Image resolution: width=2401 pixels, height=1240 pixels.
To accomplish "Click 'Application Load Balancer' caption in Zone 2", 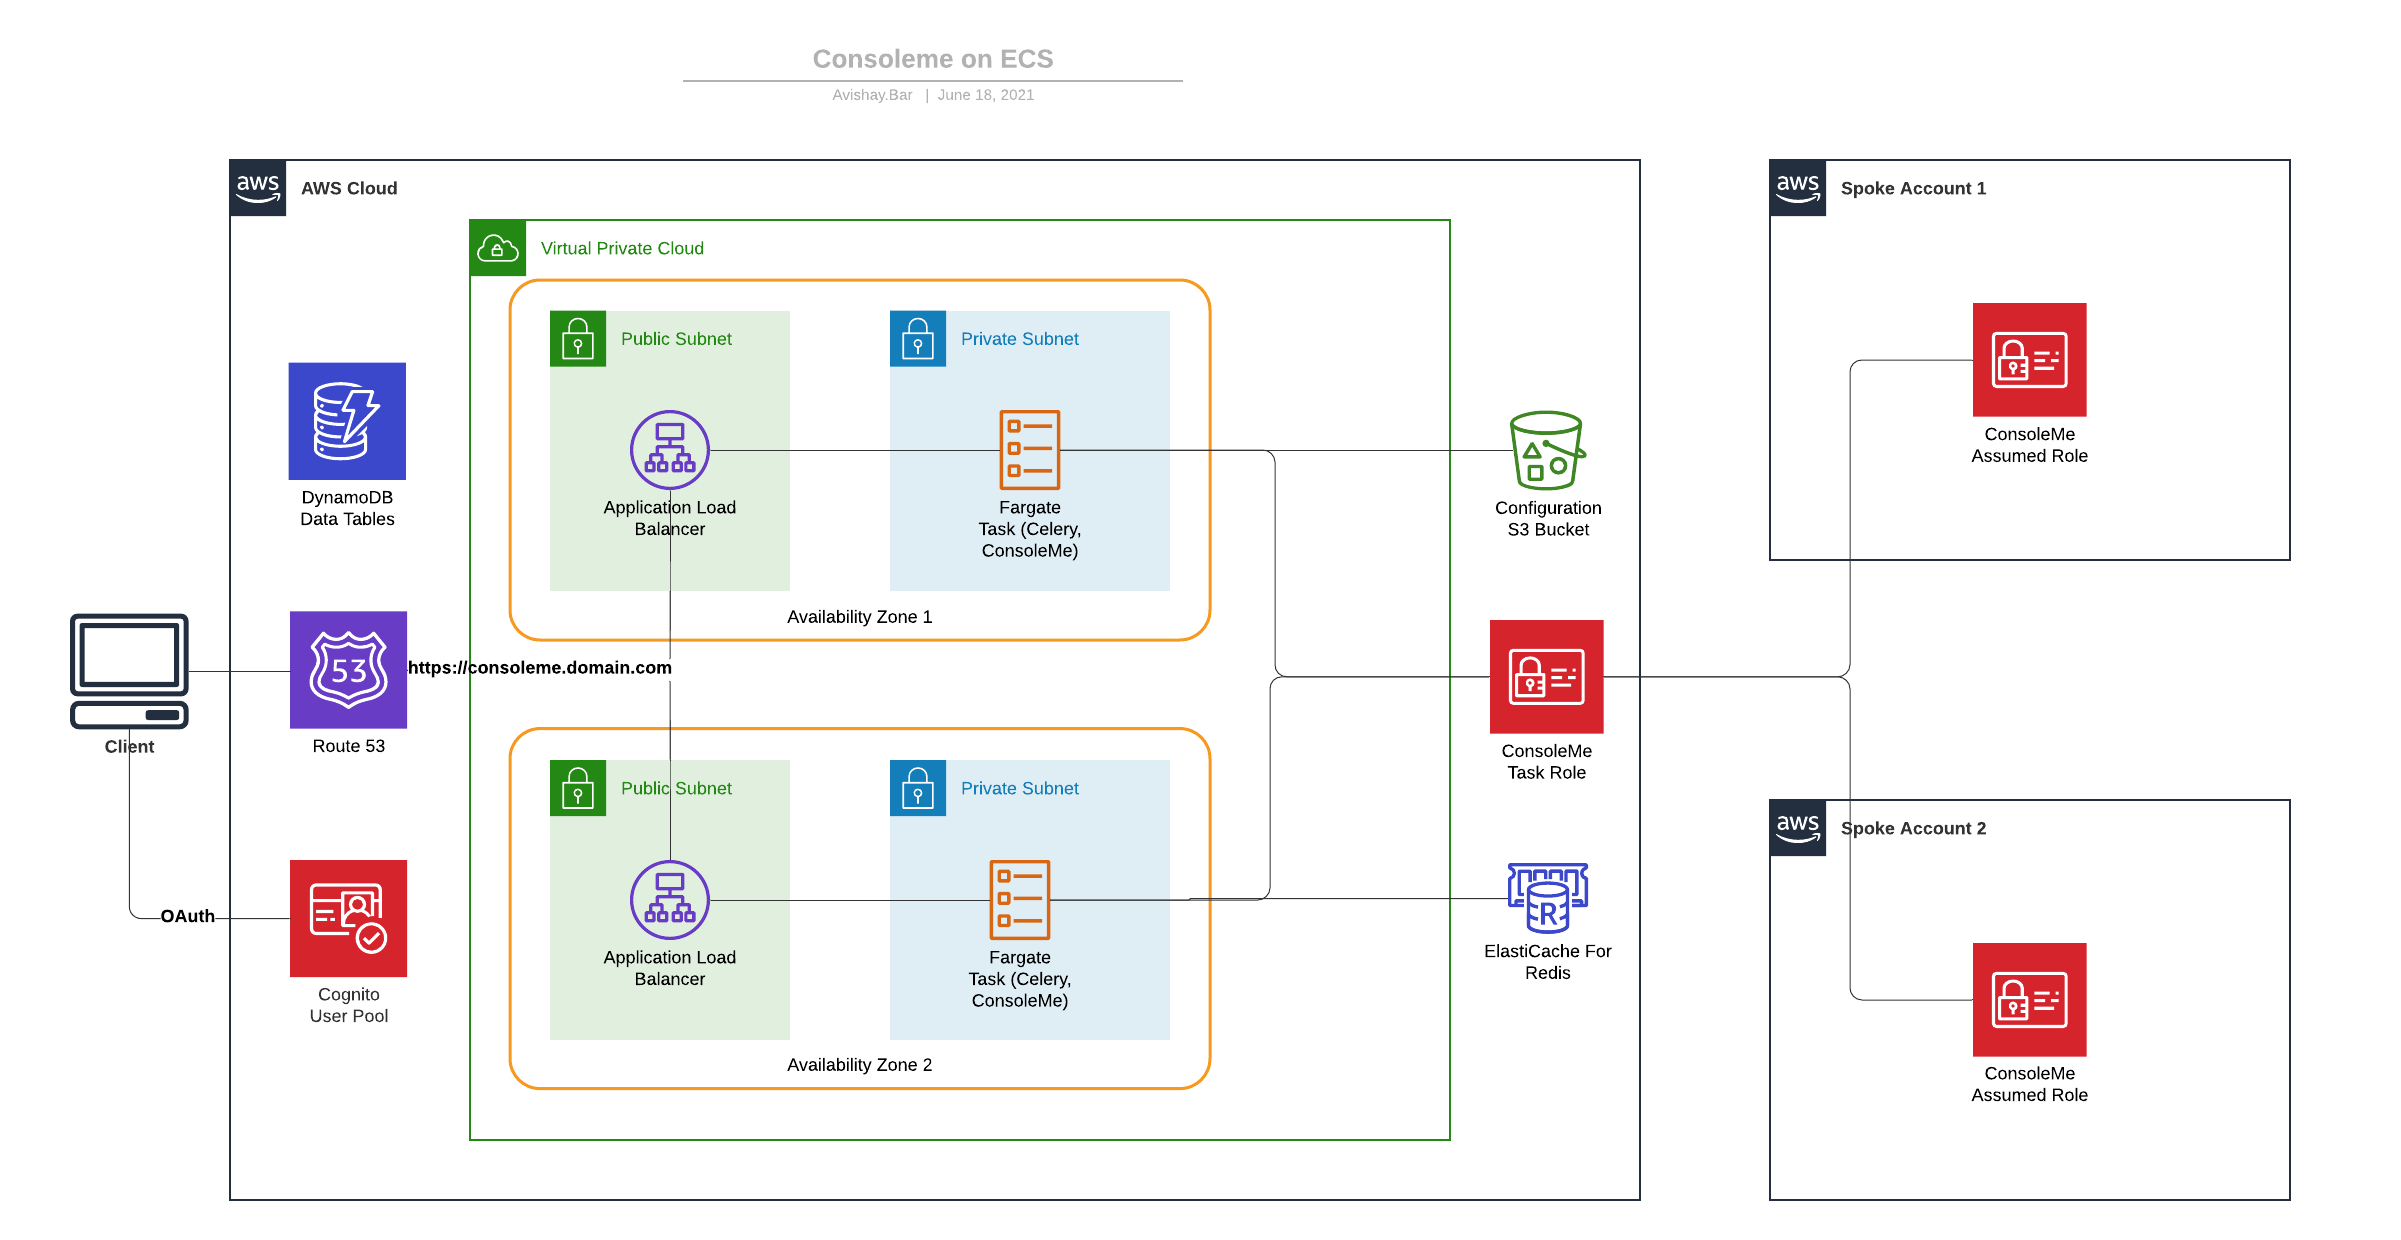I will tap(670, 968).
